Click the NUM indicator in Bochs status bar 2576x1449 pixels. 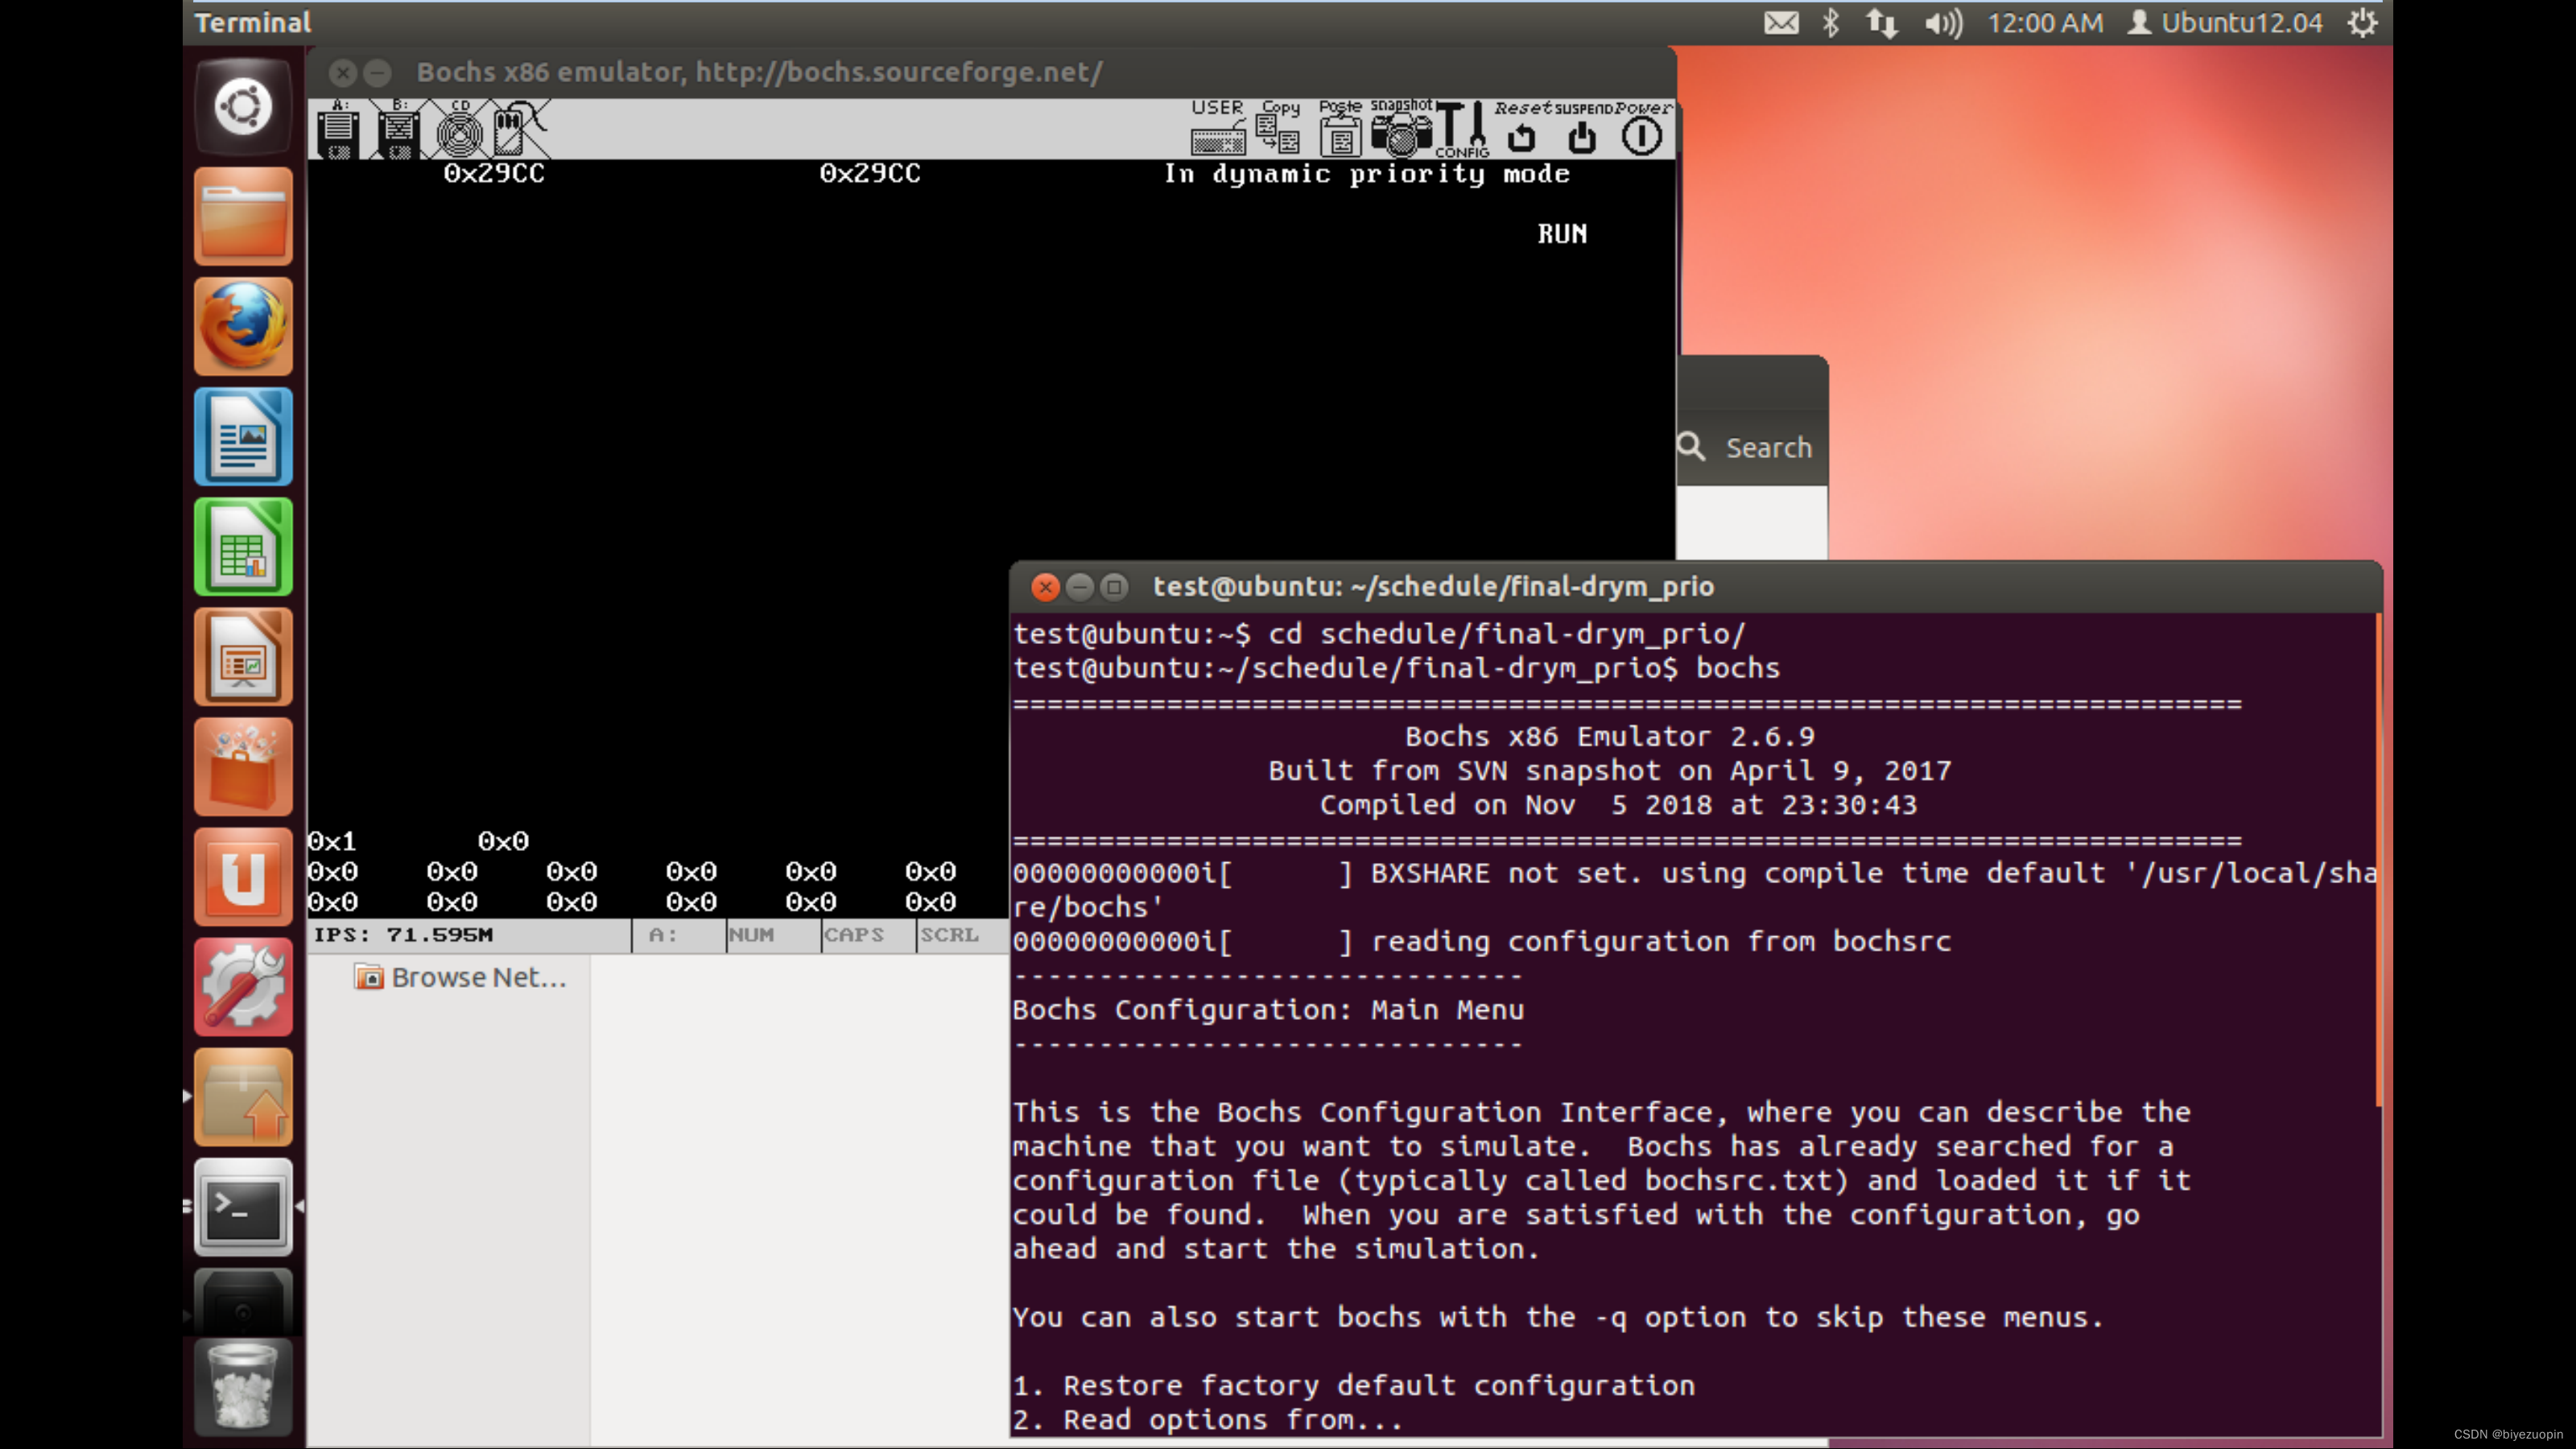click(x=751, y=935)
